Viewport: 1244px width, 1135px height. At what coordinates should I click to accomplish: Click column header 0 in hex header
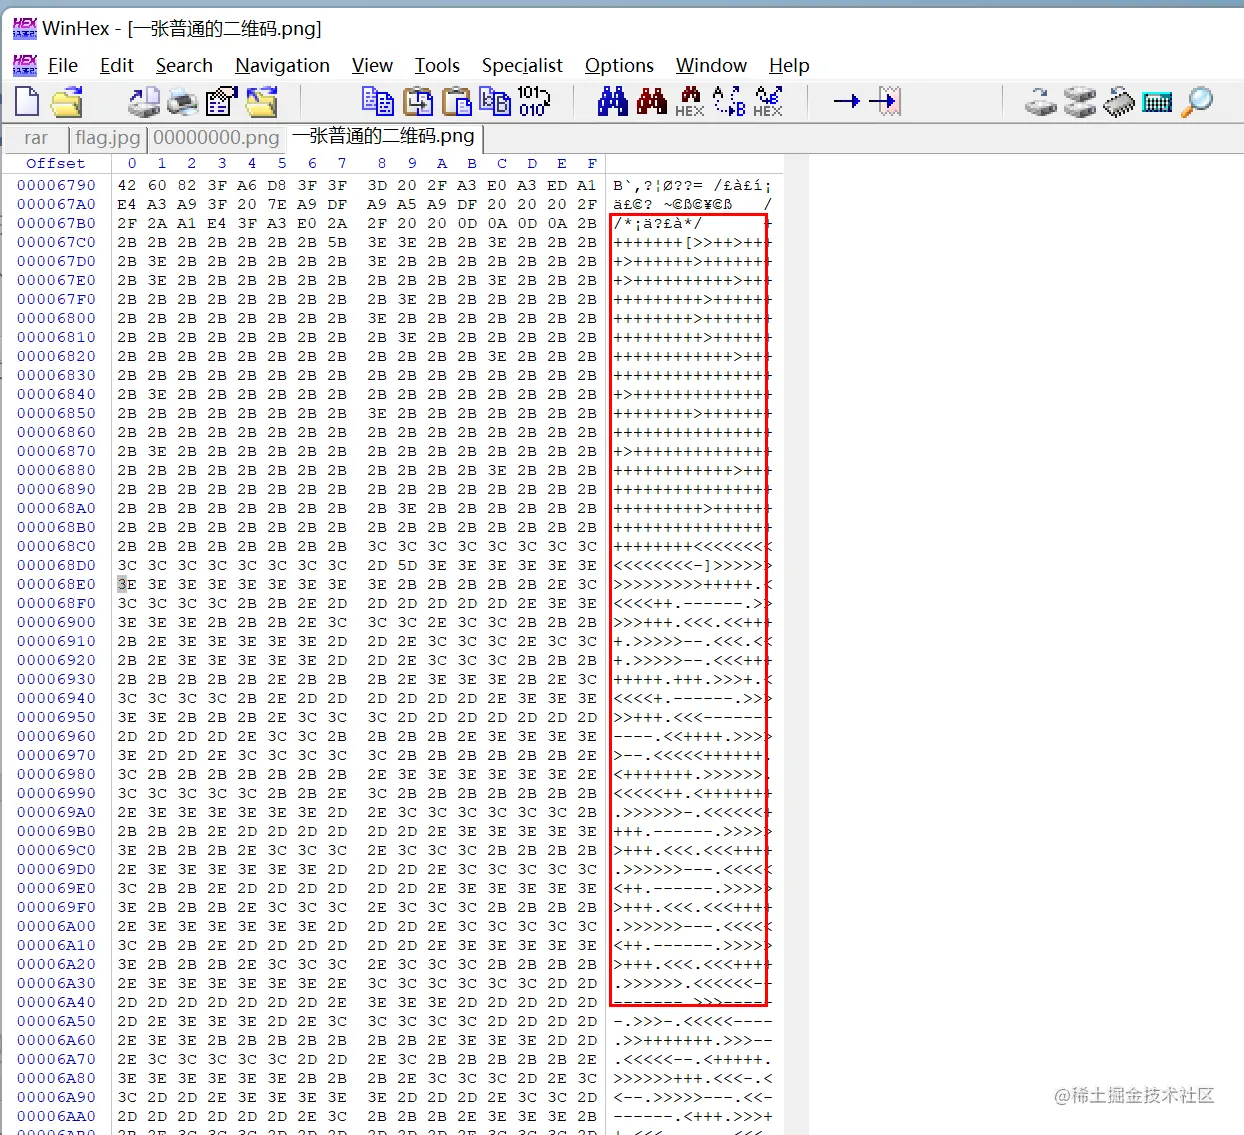pos(132,164)
